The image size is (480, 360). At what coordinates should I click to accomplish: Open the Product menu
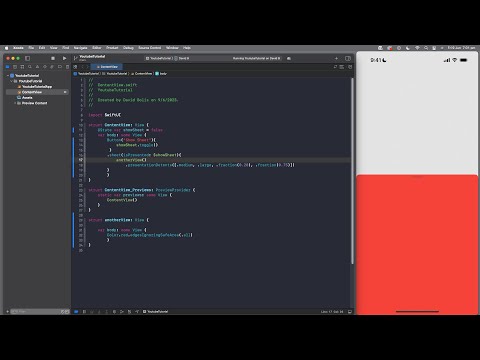[112, 48]
